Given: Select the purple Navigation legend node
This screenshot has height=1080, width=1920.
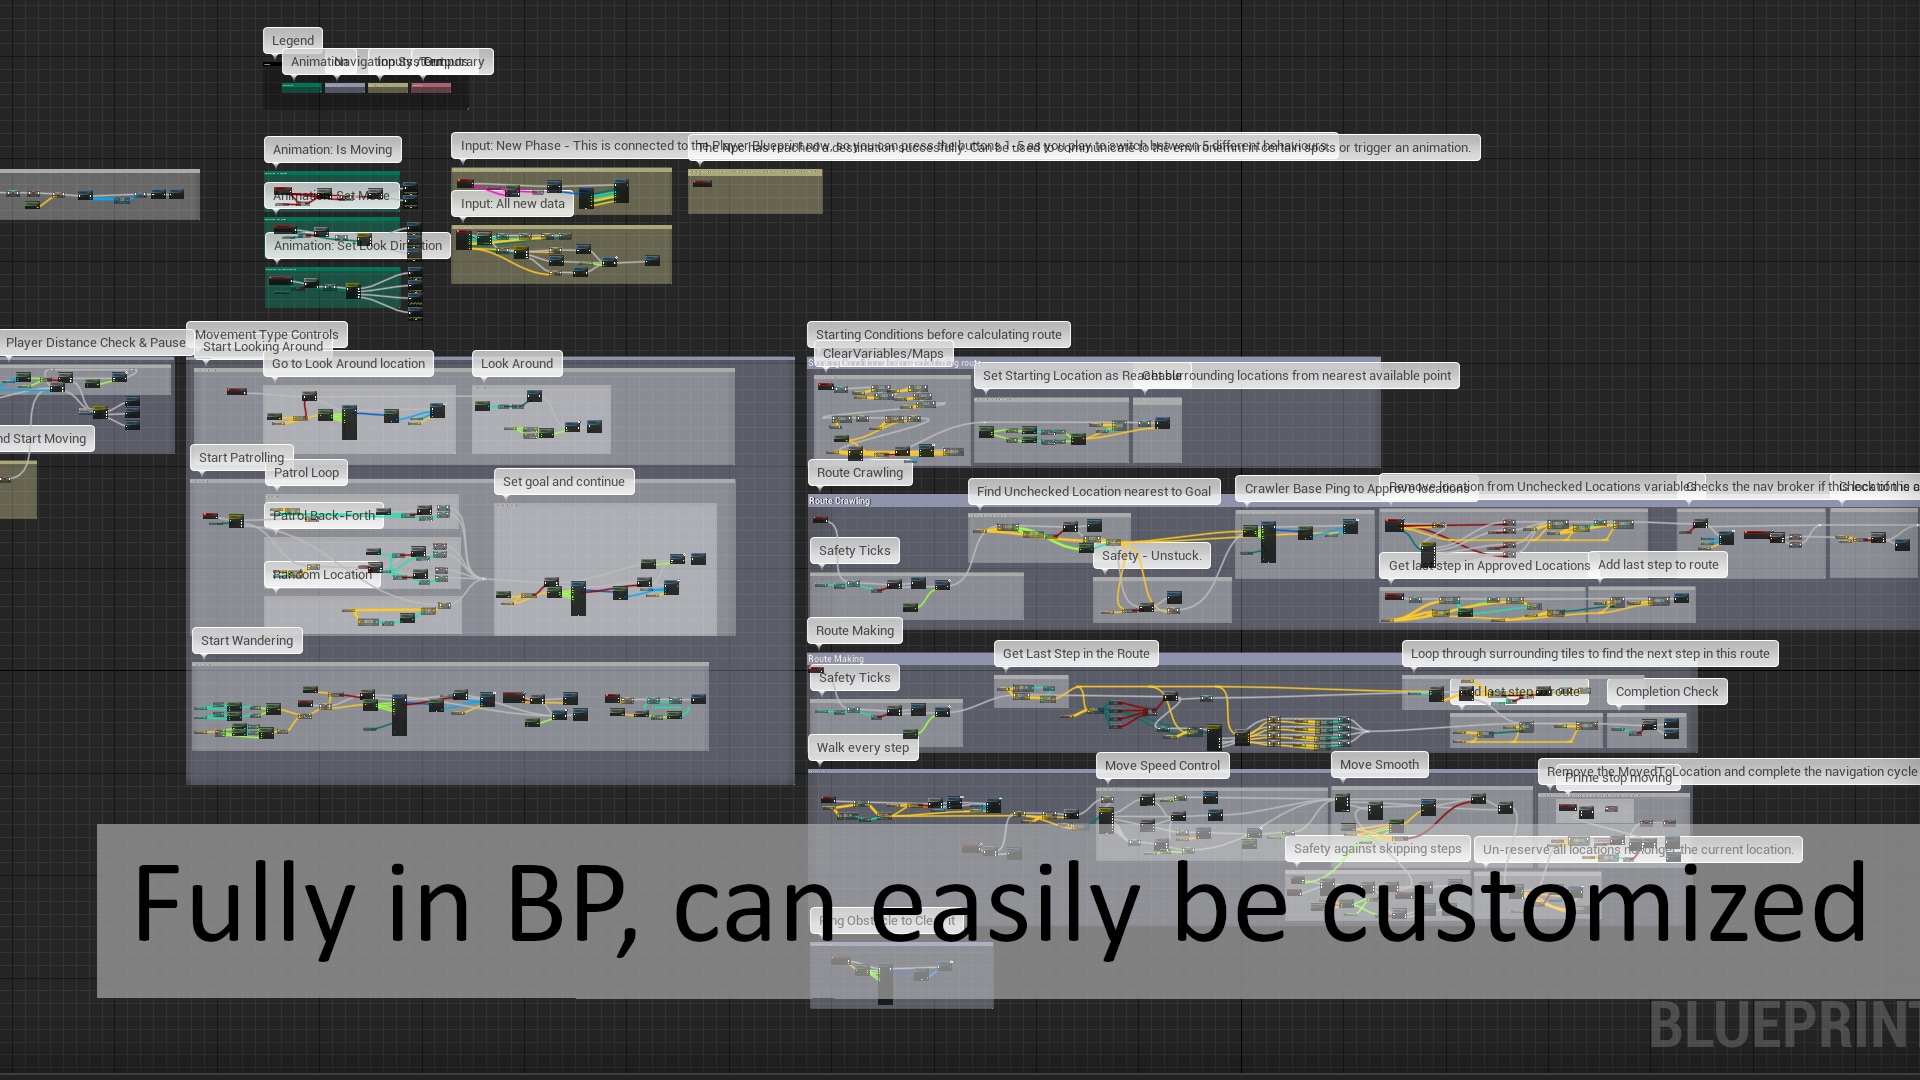Looking at the screenshot, I should tap(345, 89).
